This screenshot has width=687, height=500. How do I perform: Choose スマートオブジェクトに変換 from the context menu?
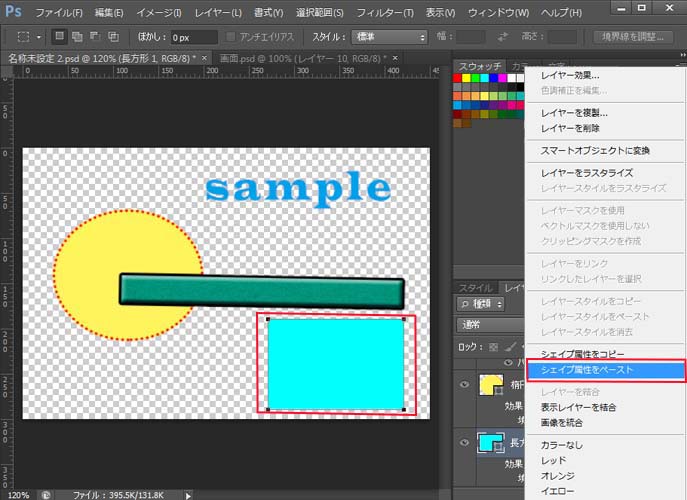(606, 151)
